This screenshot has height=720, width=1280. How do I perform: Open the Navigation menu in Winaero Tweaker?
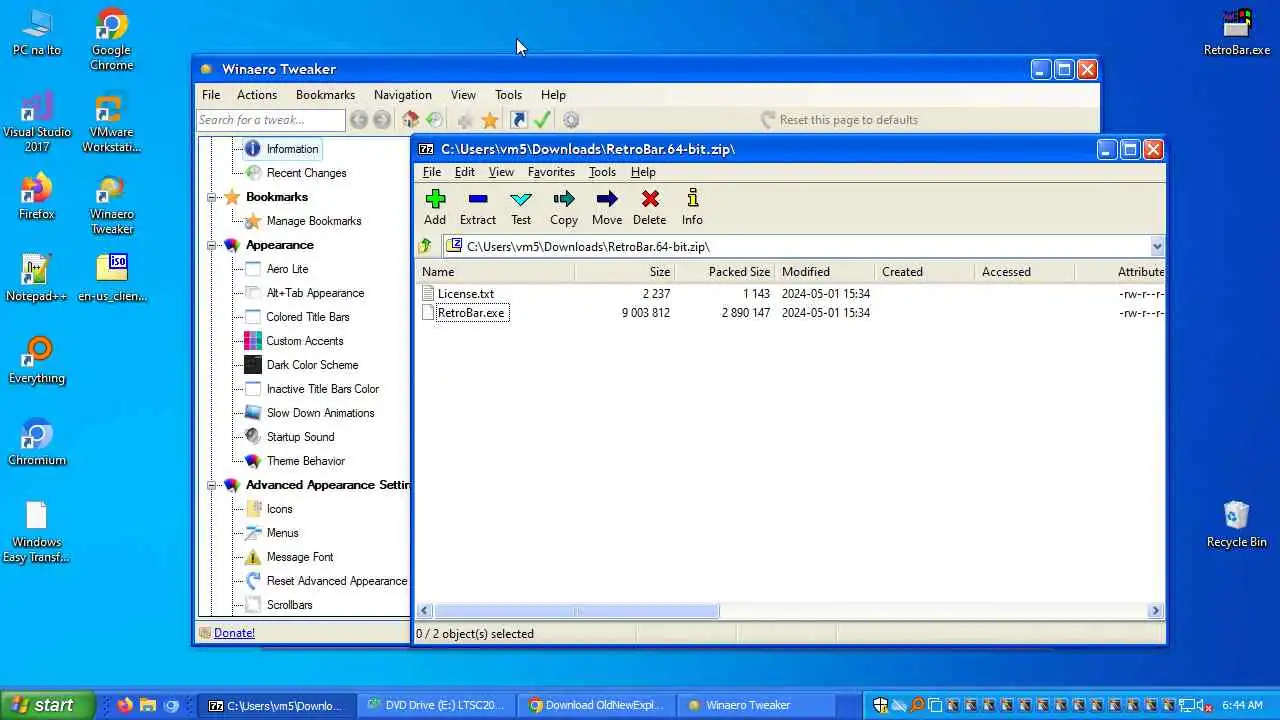pos(403,95)
